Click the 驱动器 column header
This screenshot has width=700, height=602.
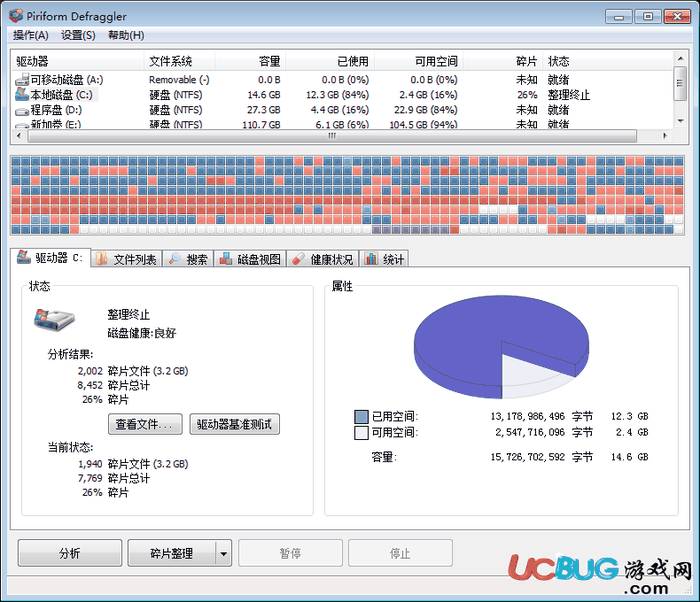(78, 61)
